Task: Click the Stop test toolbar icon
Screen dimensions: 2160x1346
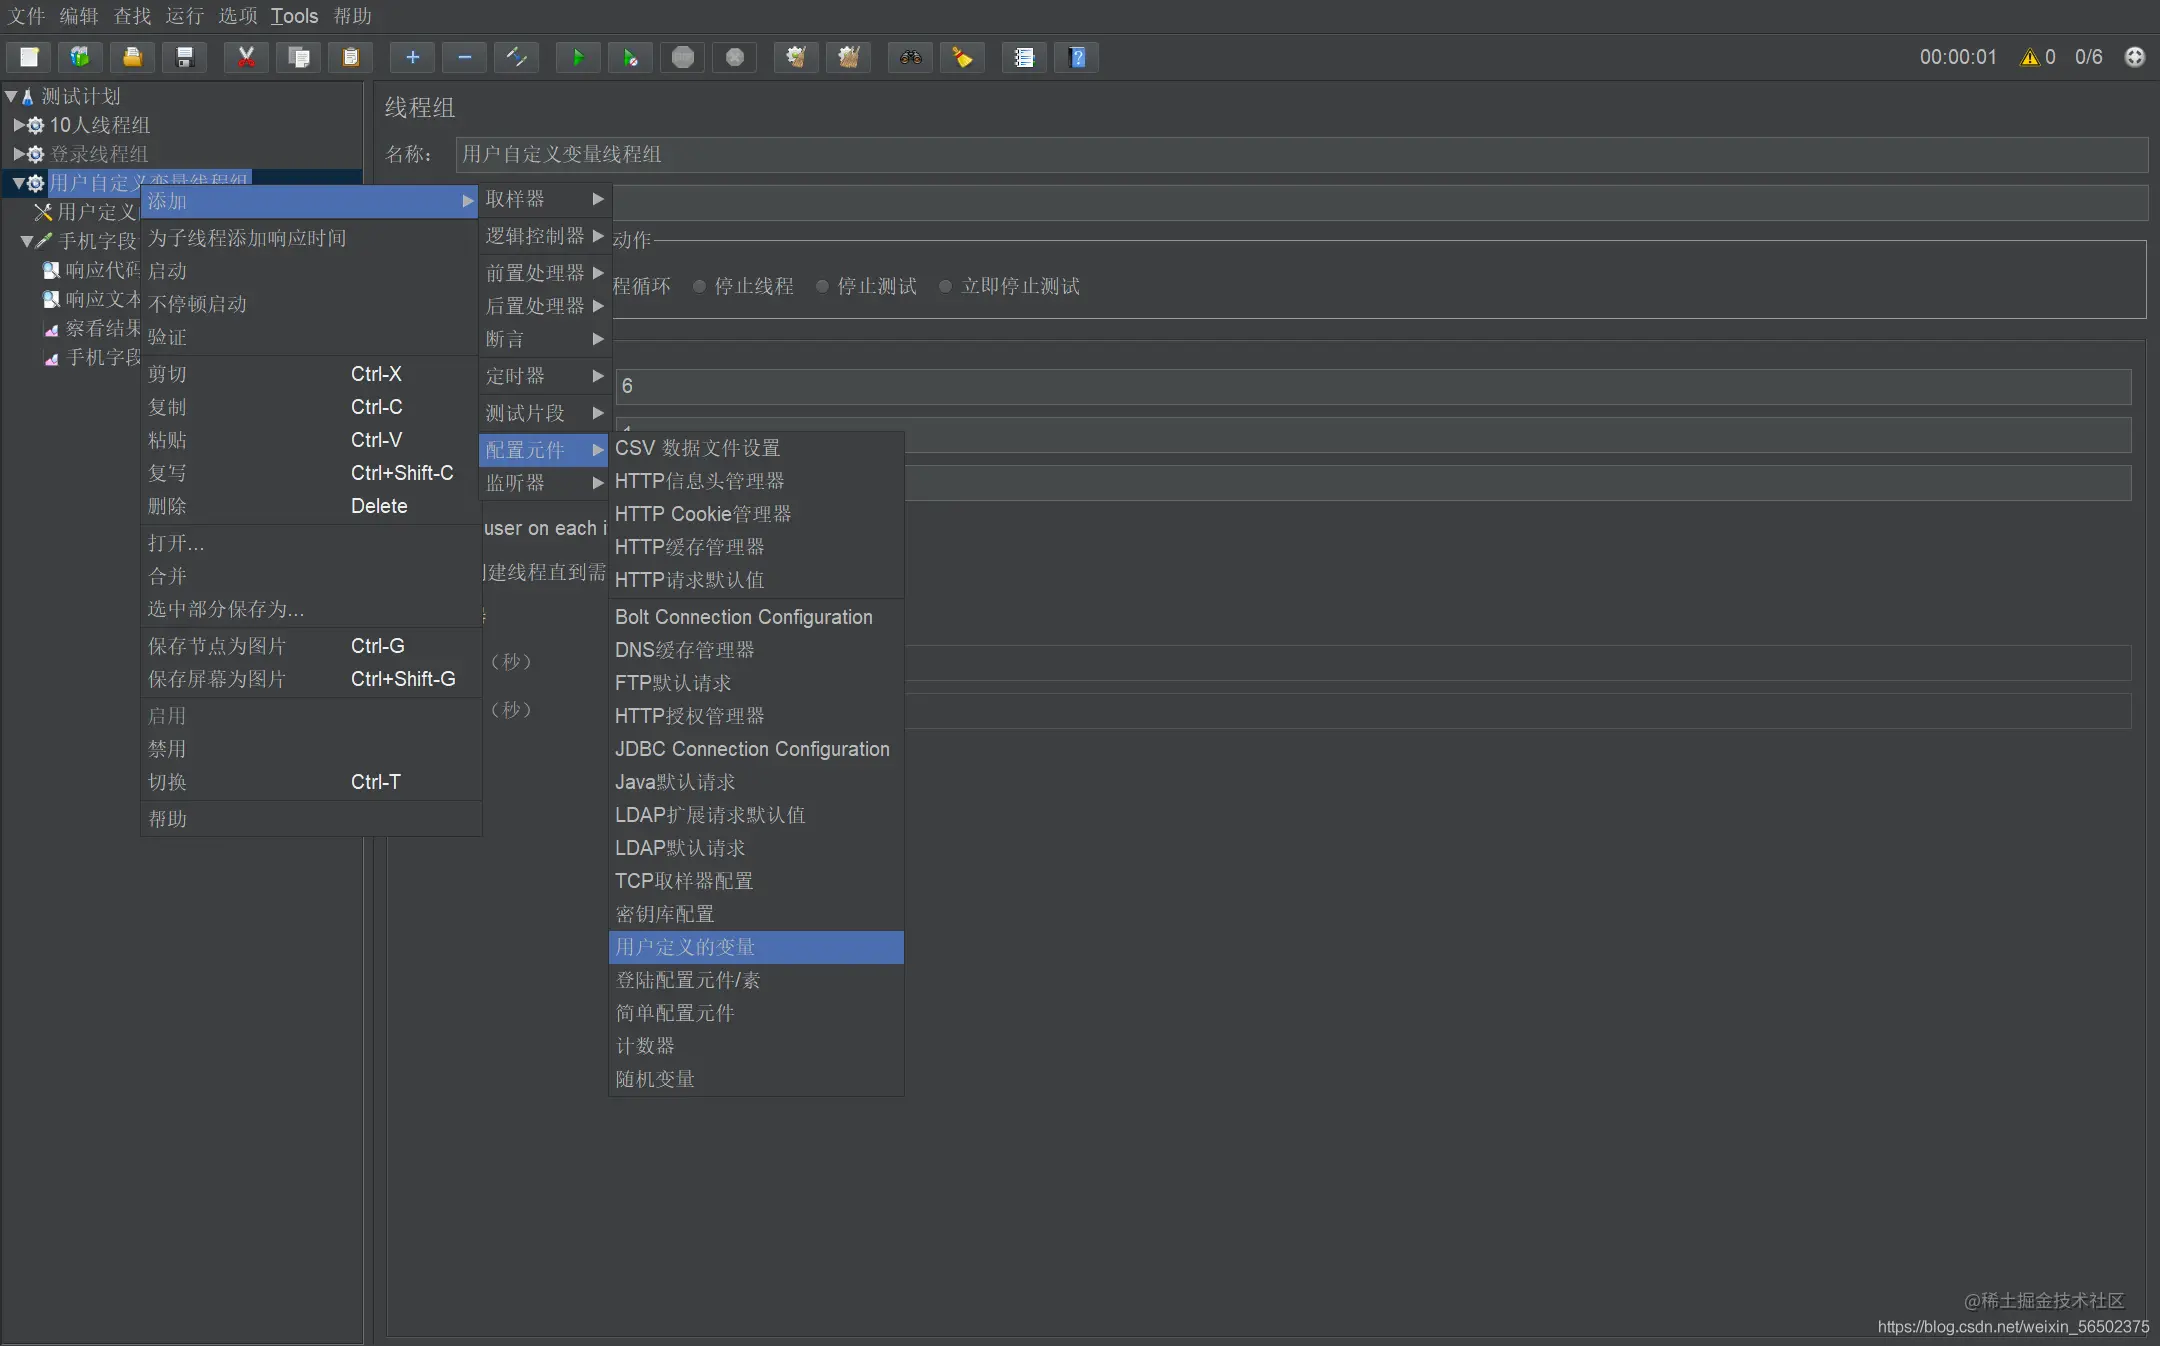Action: click(683, 57)
